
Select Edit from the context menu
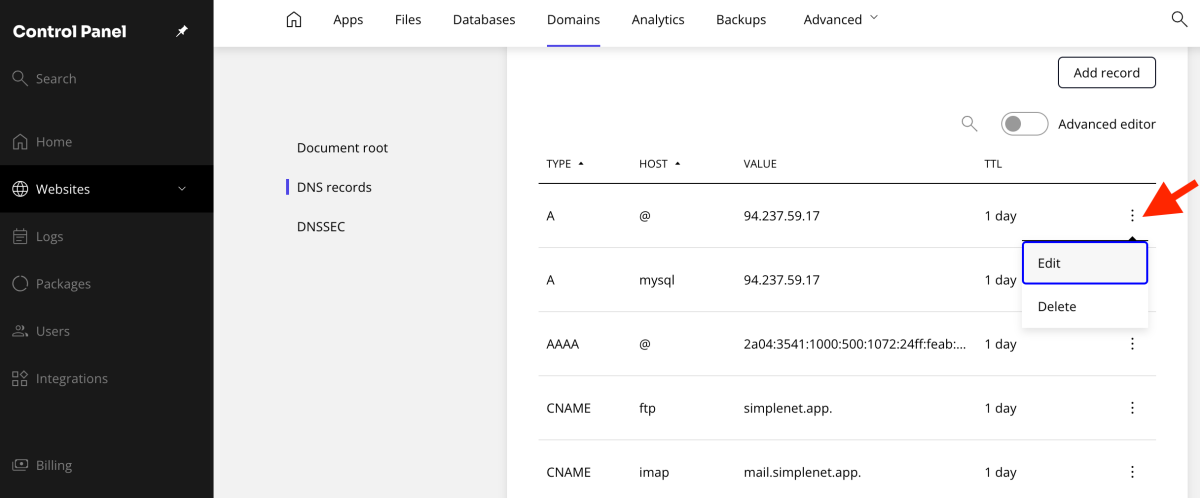point(1084,263)
